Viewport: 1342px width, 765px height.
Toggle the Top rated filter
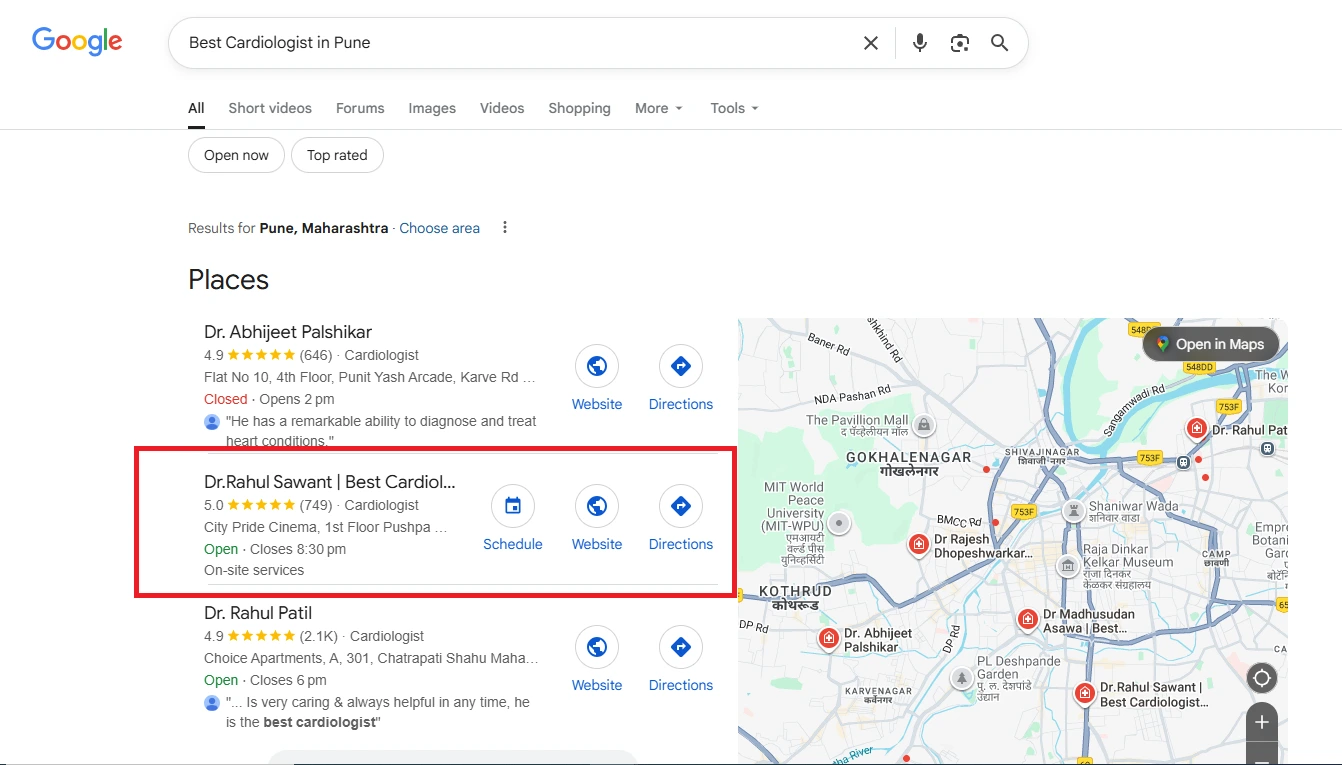pyautogui.click(x=337, y=155)
